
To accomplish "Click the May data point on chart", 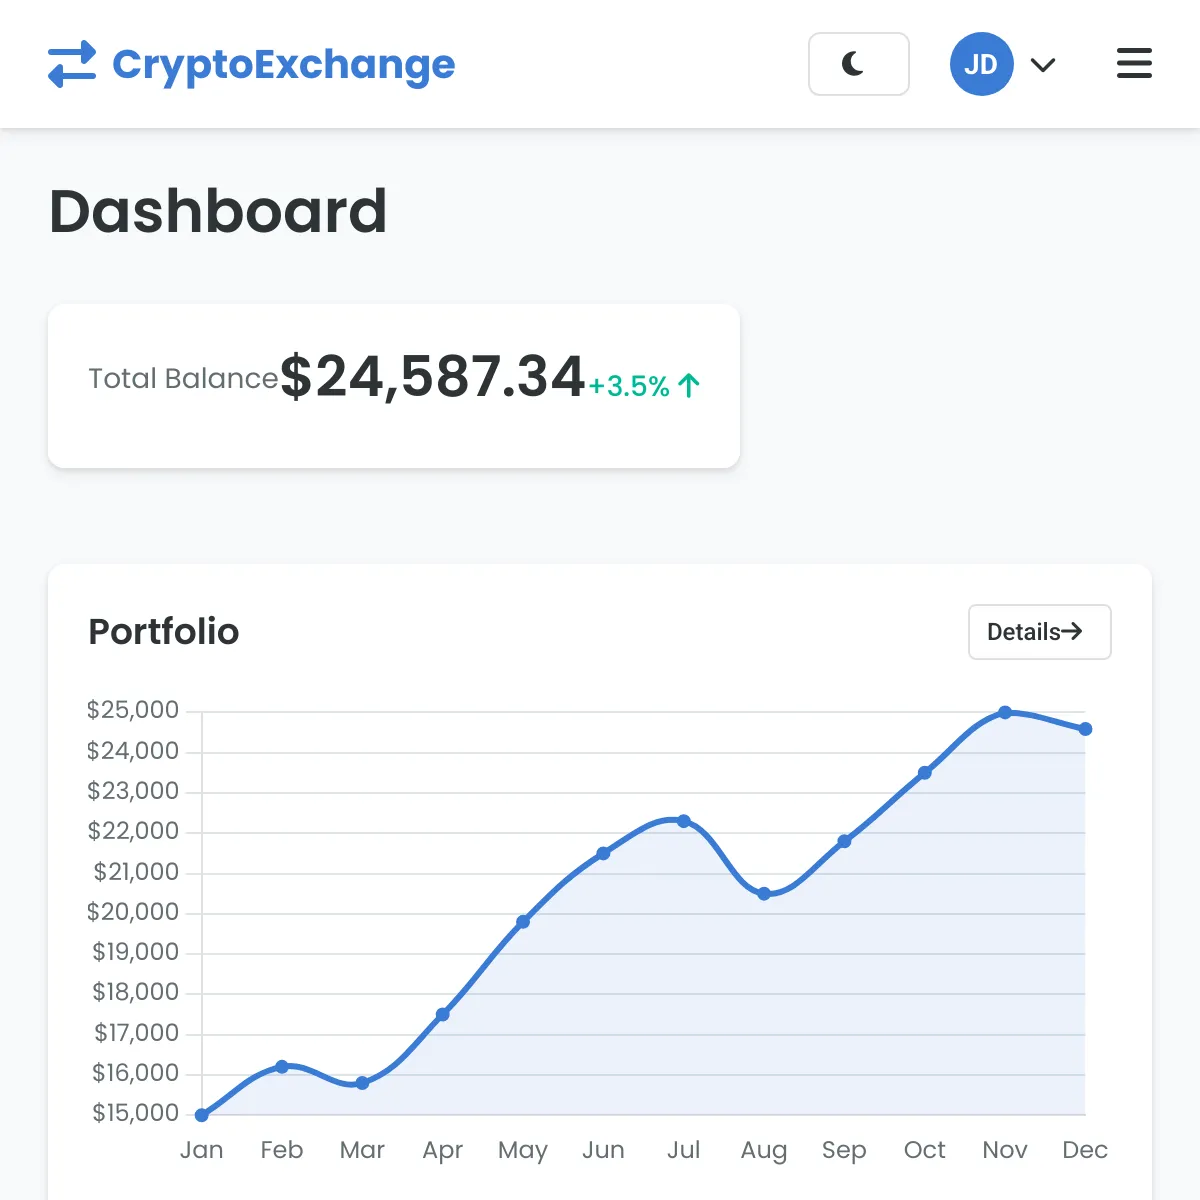I will (523, 922).
